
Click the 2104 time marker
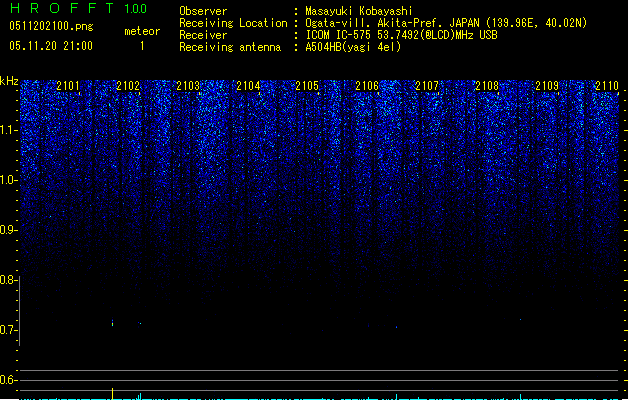(248, 85)
